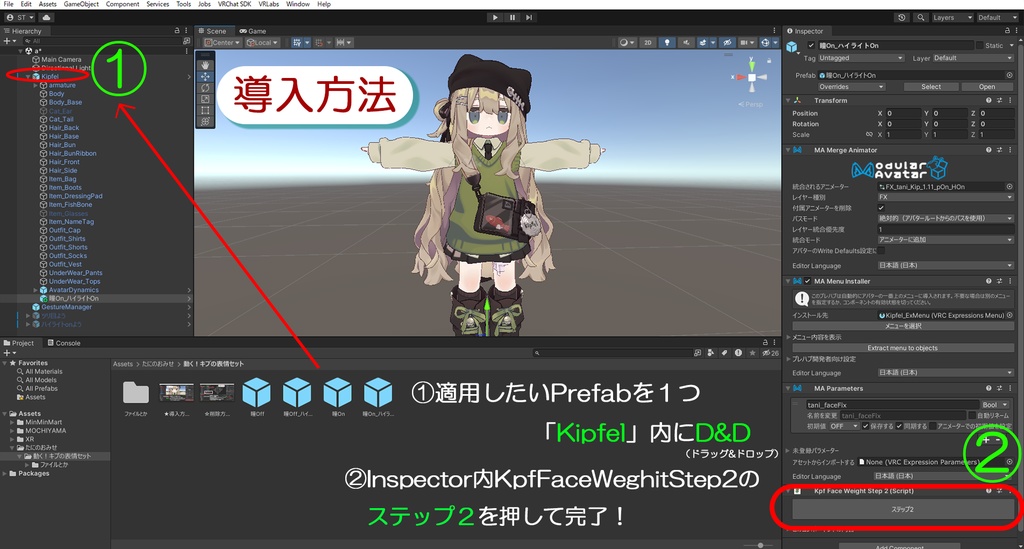The width and height of the screenshot is (1024, 549).
Task: Toggle 2D scene view mode
Action: (647, 42)
